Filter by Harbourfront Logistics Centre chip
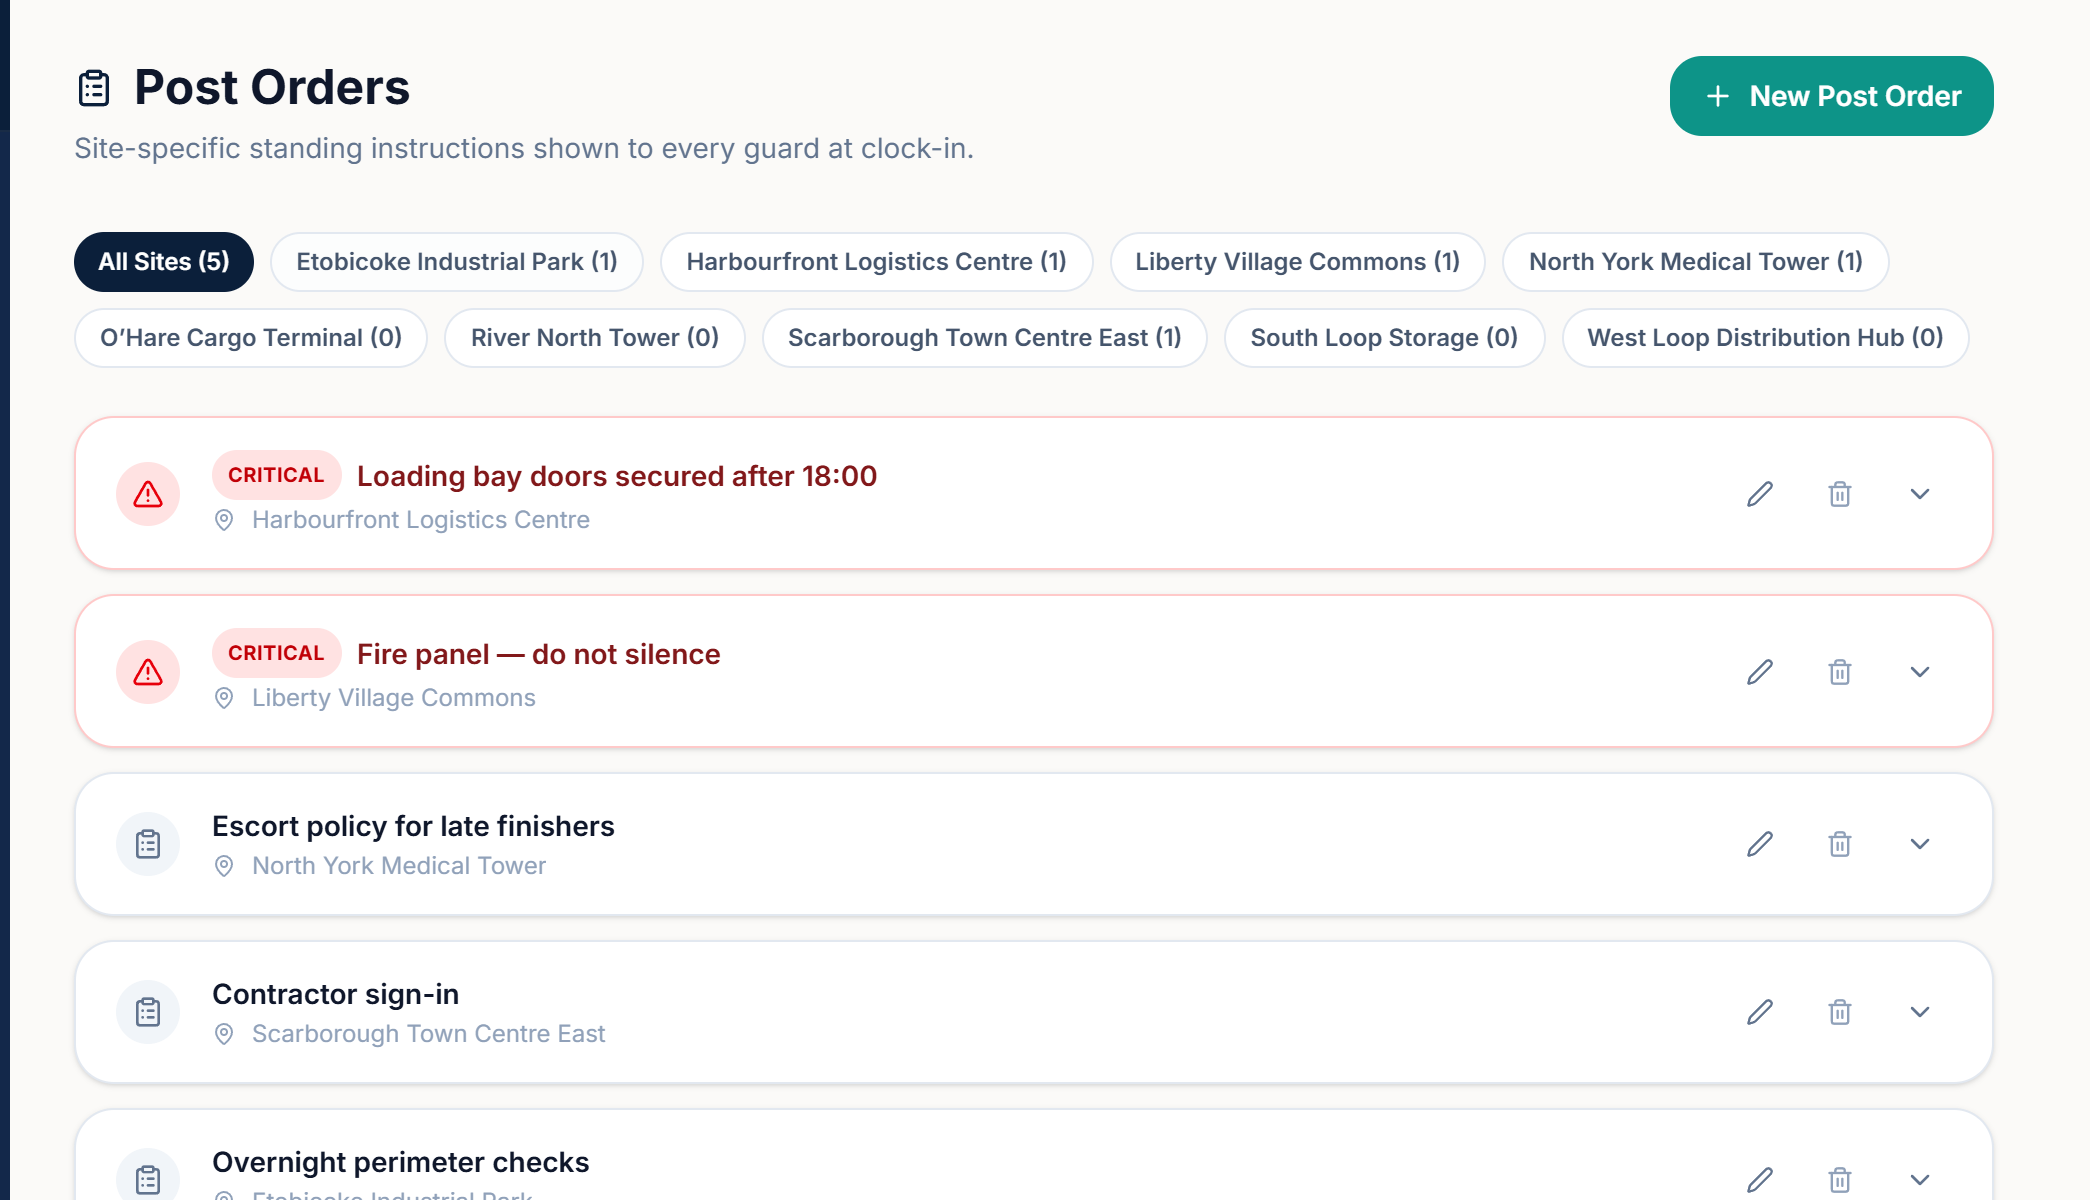2090x1200 pixels. (876, 262)
